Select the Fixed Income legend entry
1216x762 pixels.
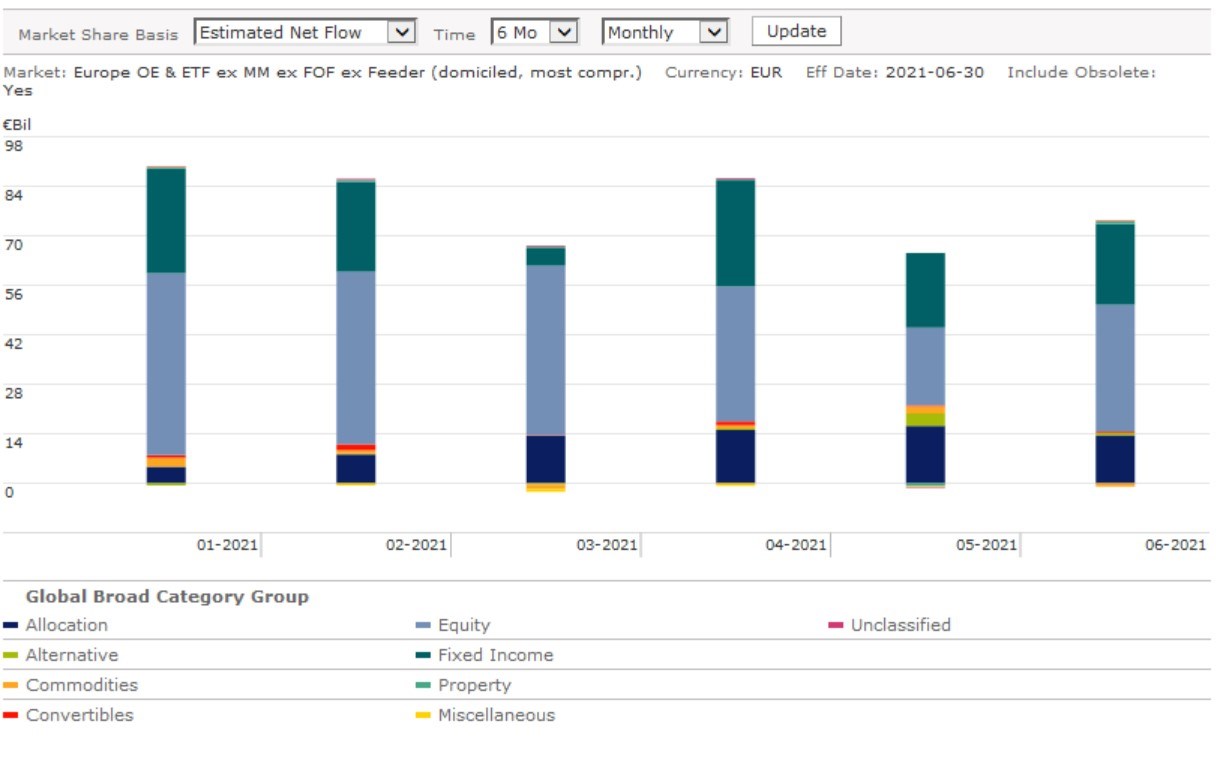click(x=495, y=655)
